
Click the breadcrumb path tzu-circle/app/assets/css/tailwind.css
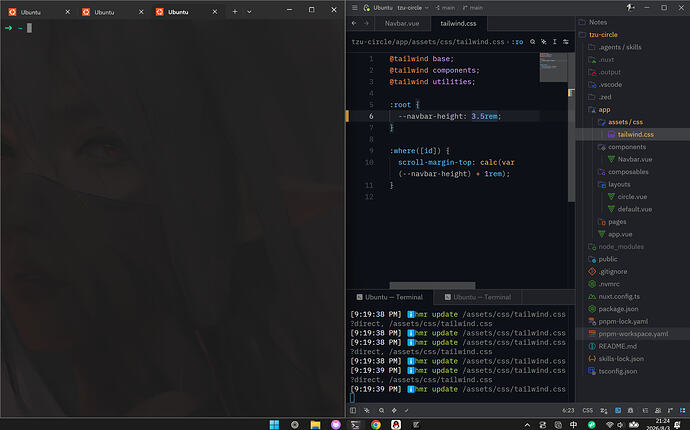tap(428, 42)
